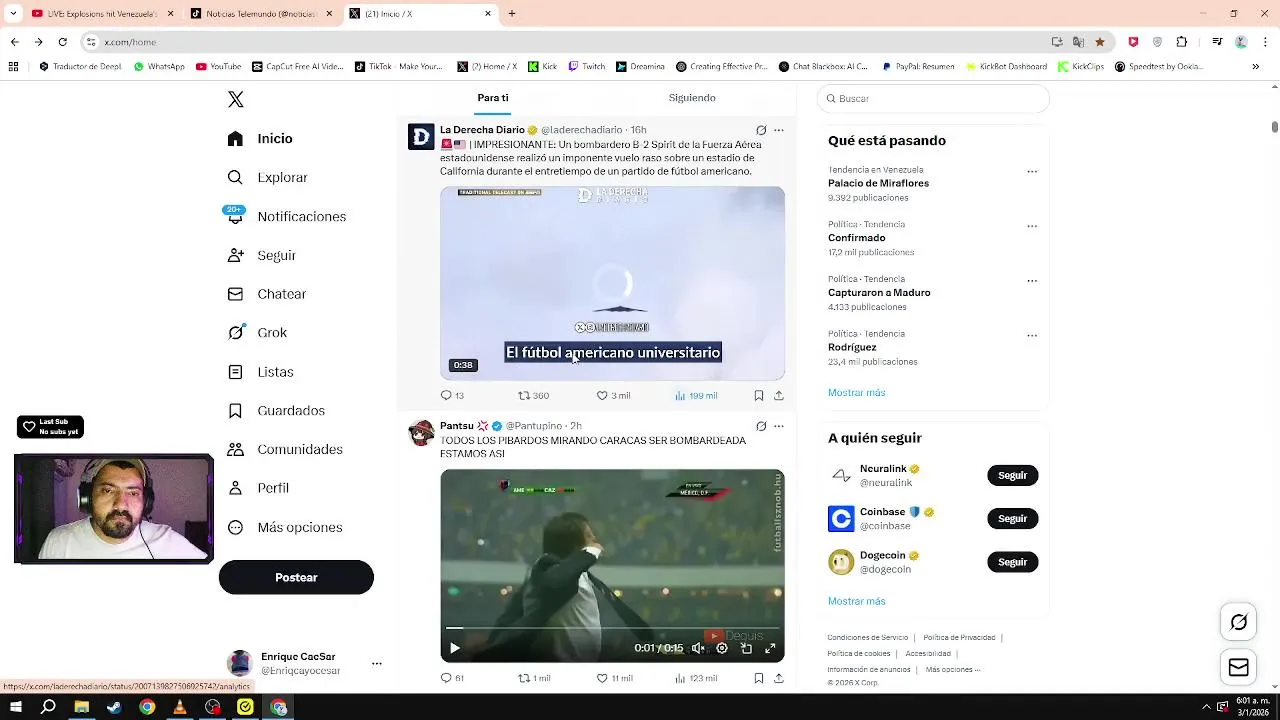Switch to Para ti tab

coord(493,98)
